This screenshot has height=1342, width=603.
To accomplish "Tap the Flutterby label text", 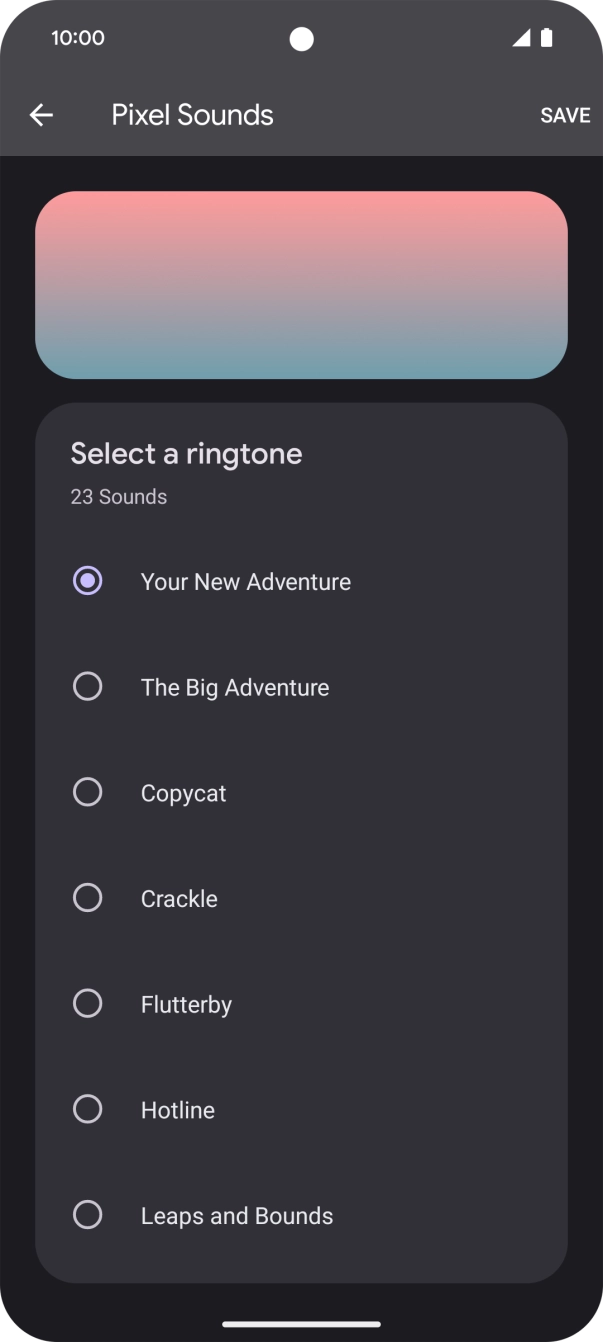I will point(186,1003).
